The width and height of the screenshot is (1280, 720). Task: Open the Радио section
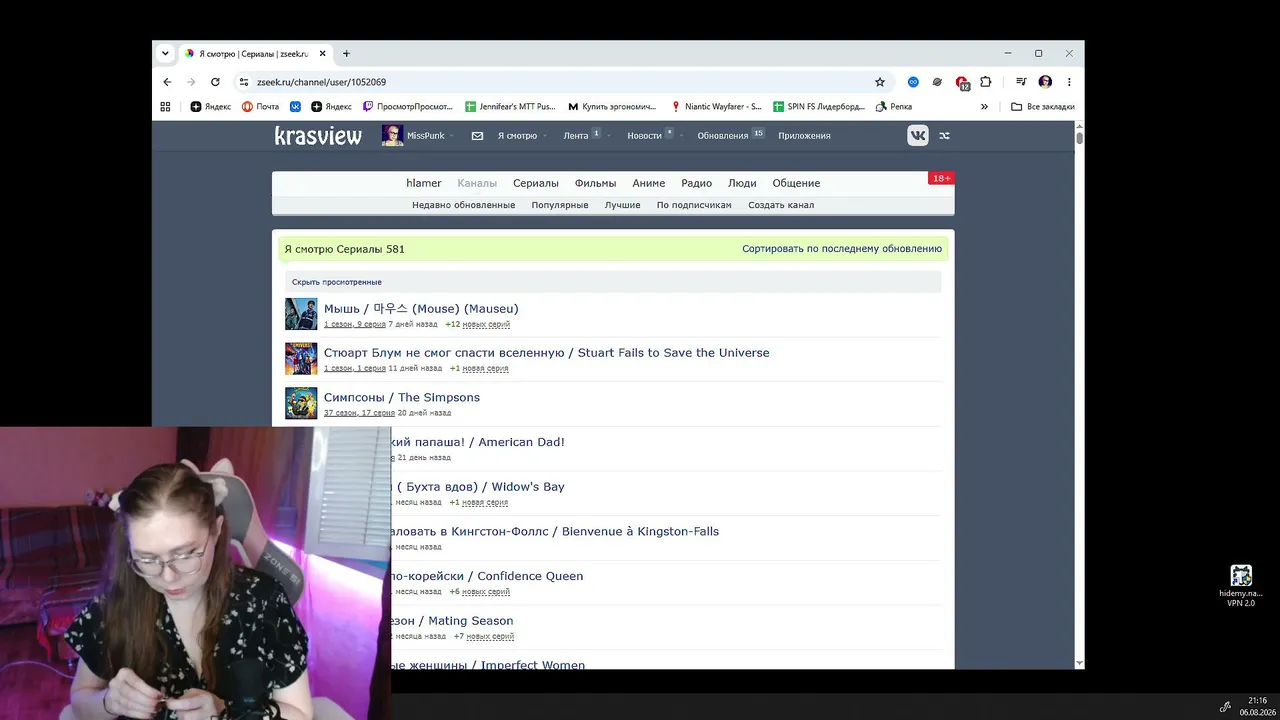[x=697, y=183]
